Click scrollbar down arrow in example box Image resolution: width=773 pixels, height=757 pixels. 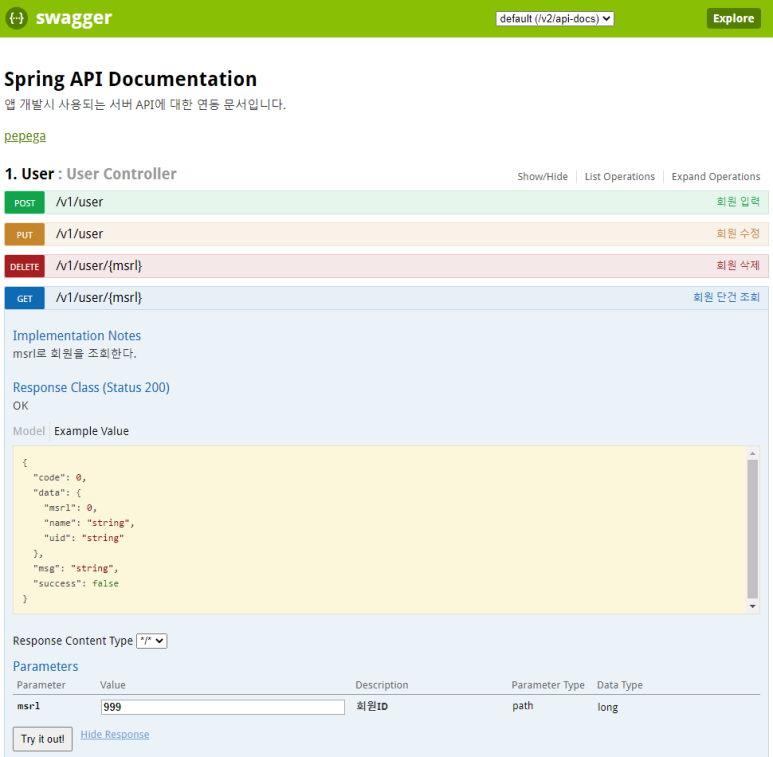coord(752,606)
